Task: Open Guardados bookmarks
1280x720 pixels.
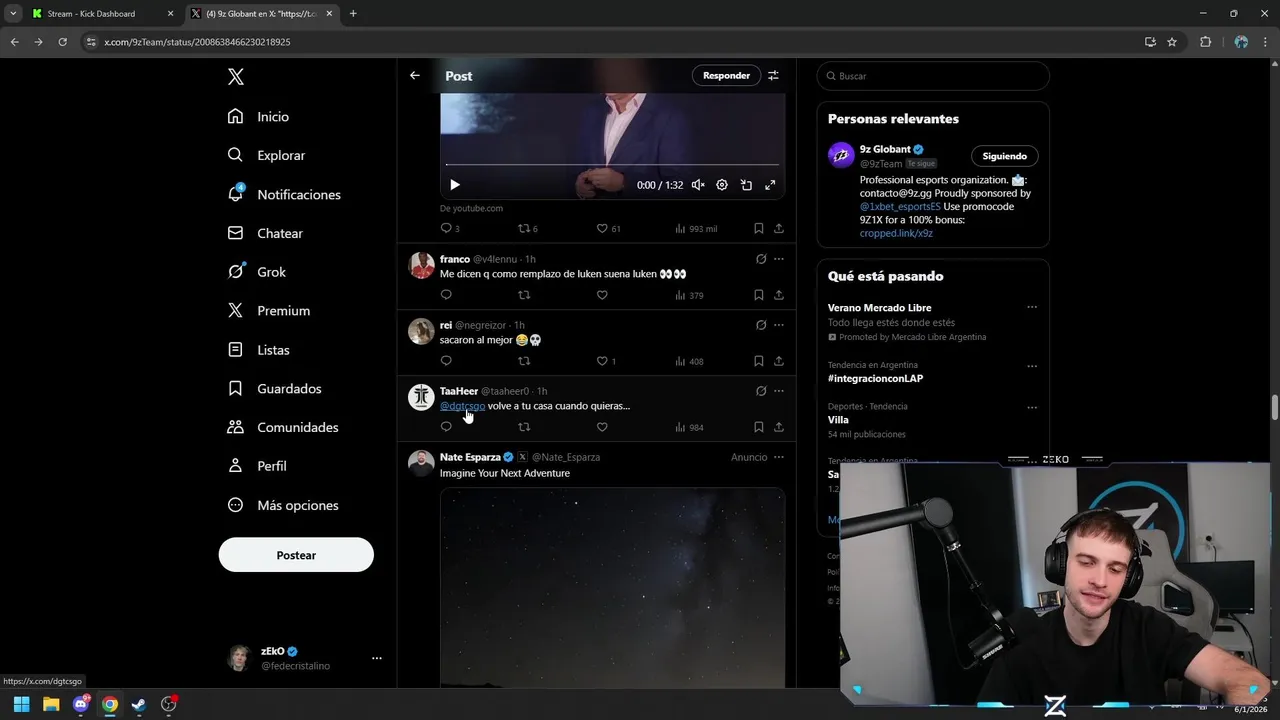Action: [x=274, y=388]
